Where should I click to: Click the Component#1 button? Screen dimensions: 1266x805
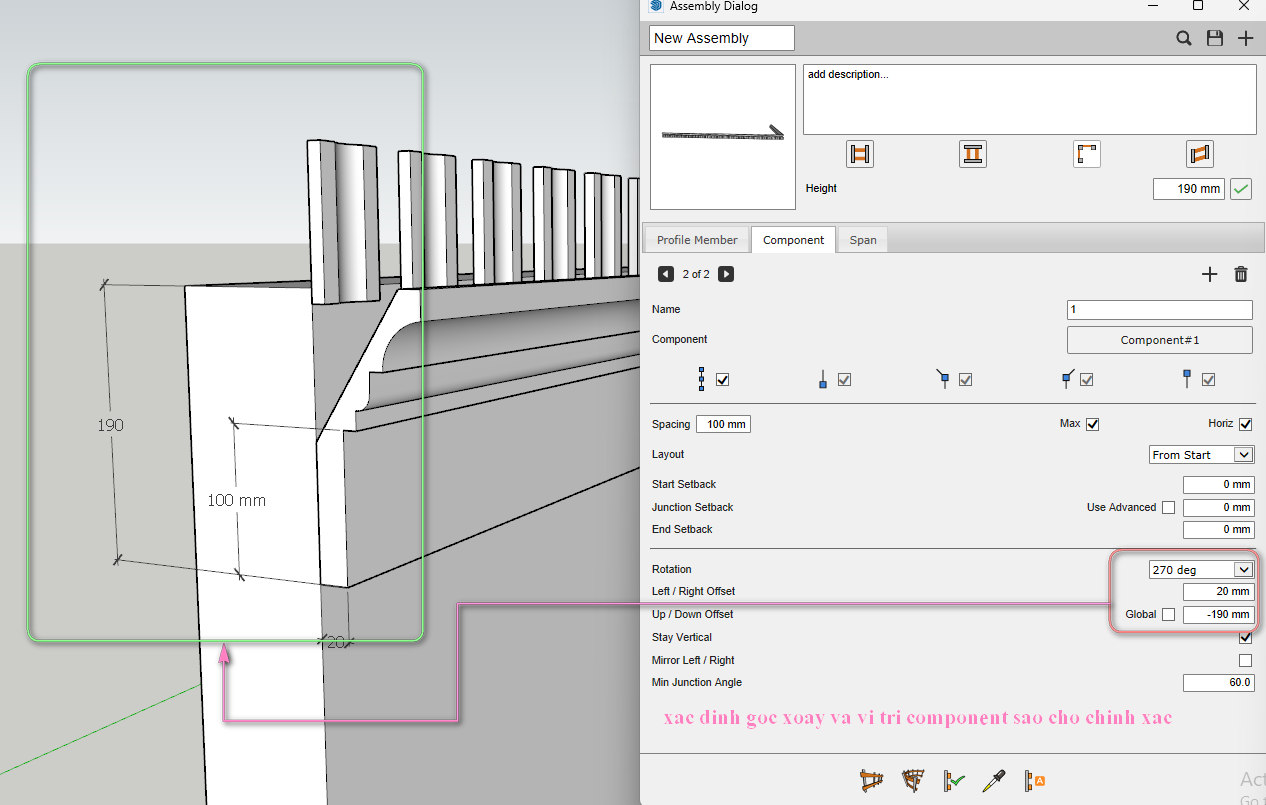click(1159, 340)
